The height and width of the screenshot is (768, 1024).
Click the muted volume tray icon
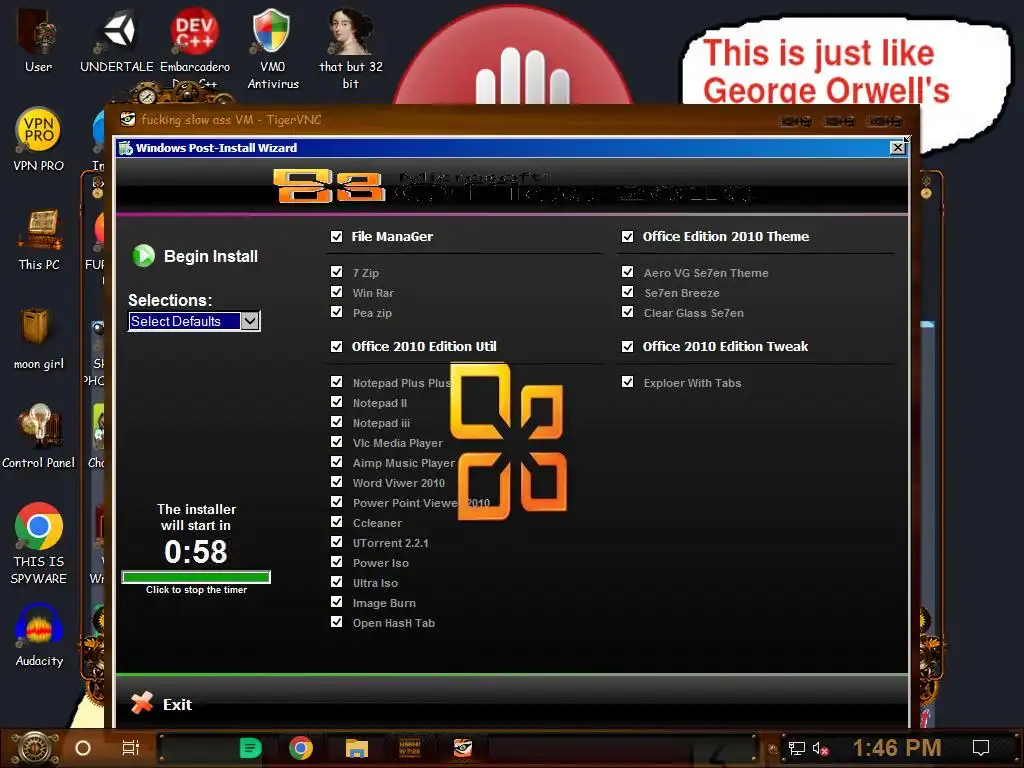[x=820, y=748]
